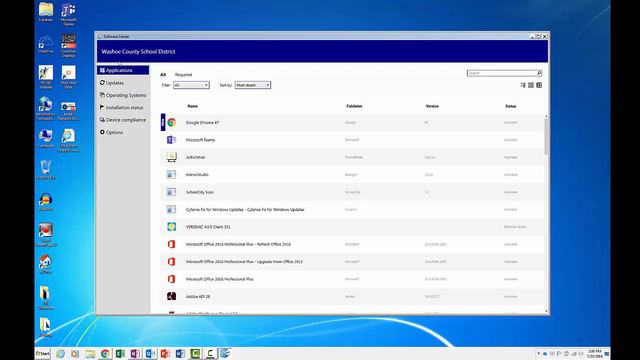
Task: Open Device compliance in the sidebar
Action: [x=123, y=120]
